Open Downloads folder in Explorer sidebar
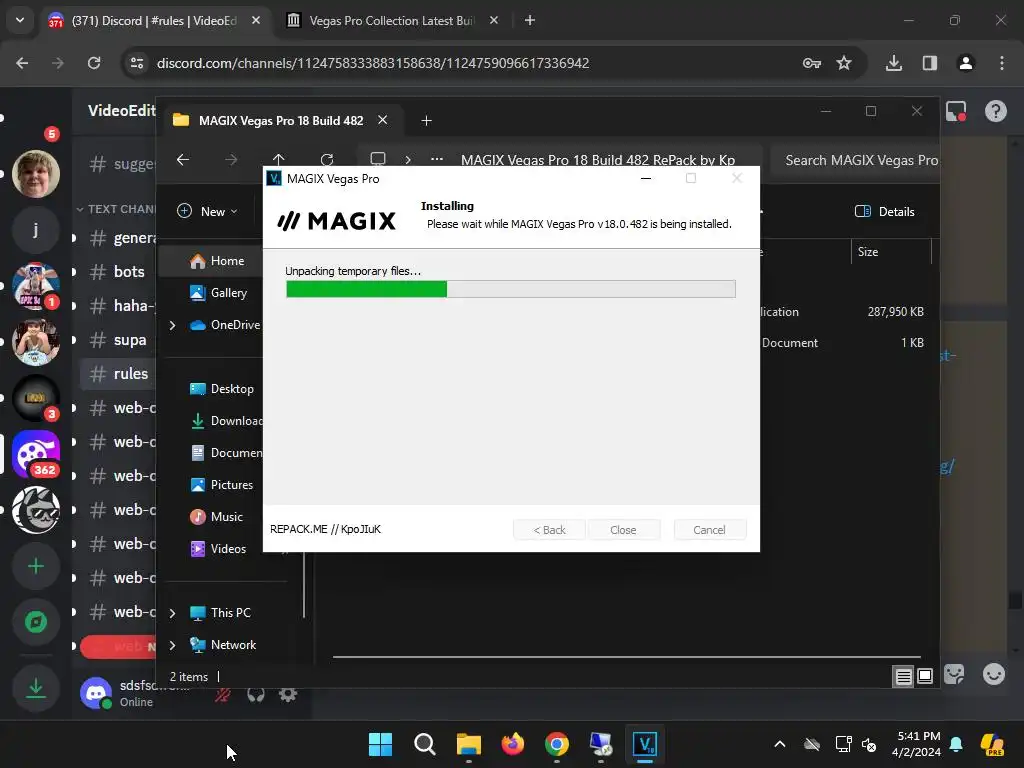The width and height of the screenshot is (1024, 768). coord(226,421)
